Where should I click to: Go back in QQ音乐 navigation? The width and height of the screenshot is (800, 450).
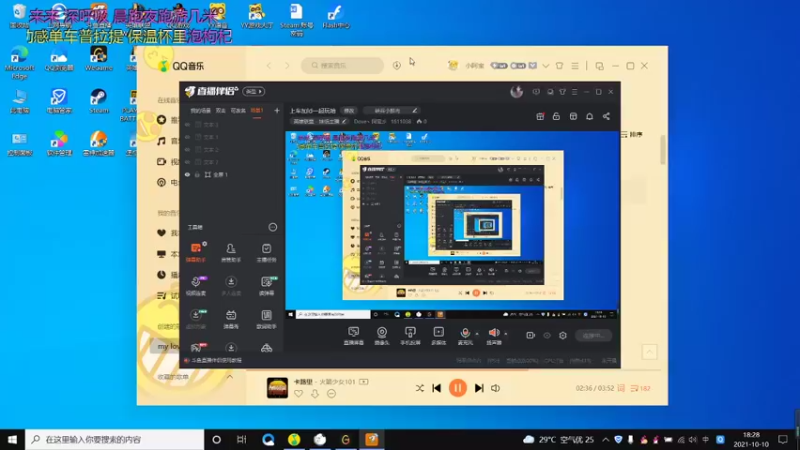tap(269, 65)
